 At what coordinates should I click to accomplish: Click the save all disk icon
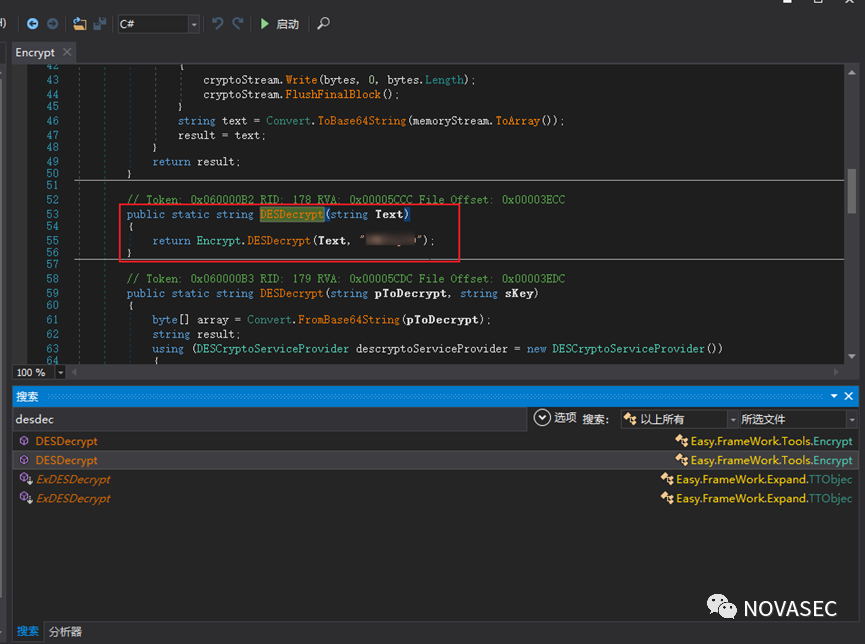(x=99, y=23)
